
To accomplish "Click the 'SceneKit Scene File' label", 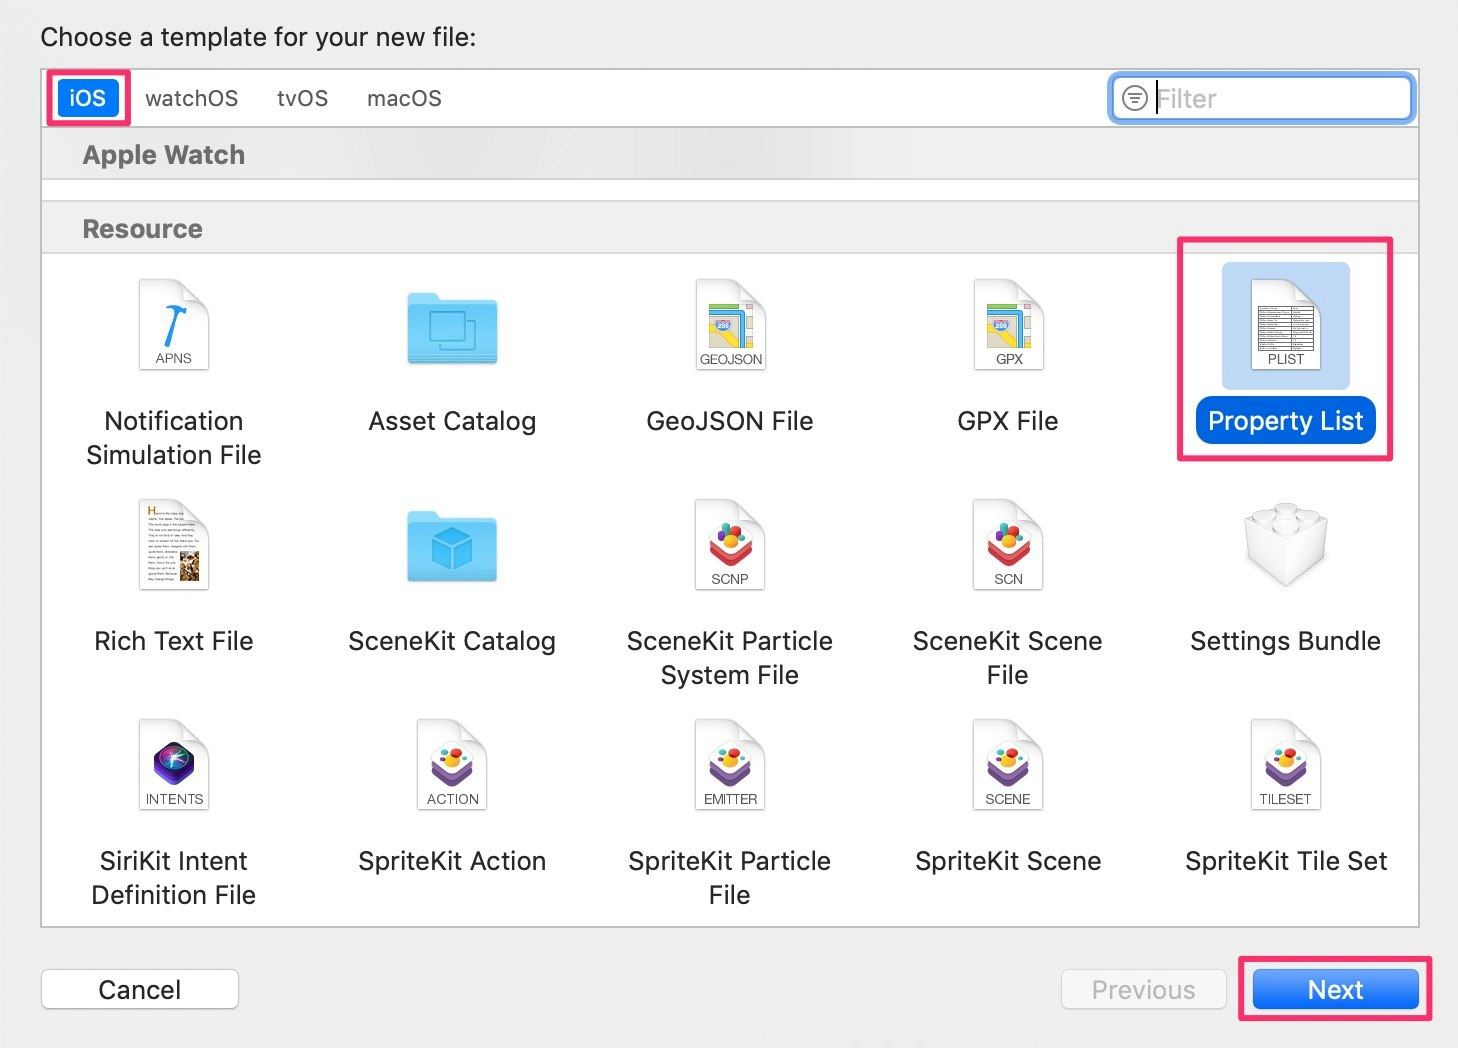I will tap(1008, 658).
